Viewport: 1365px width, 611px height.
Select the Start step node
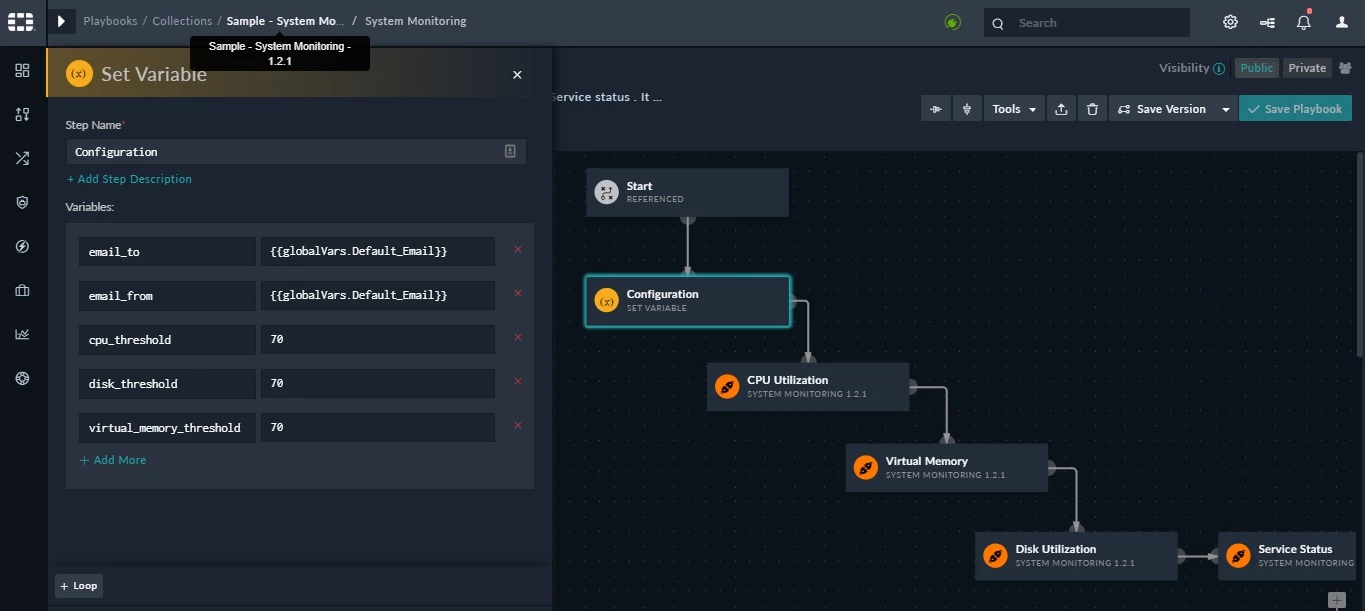pyautogui.click(x=687, y=192)
